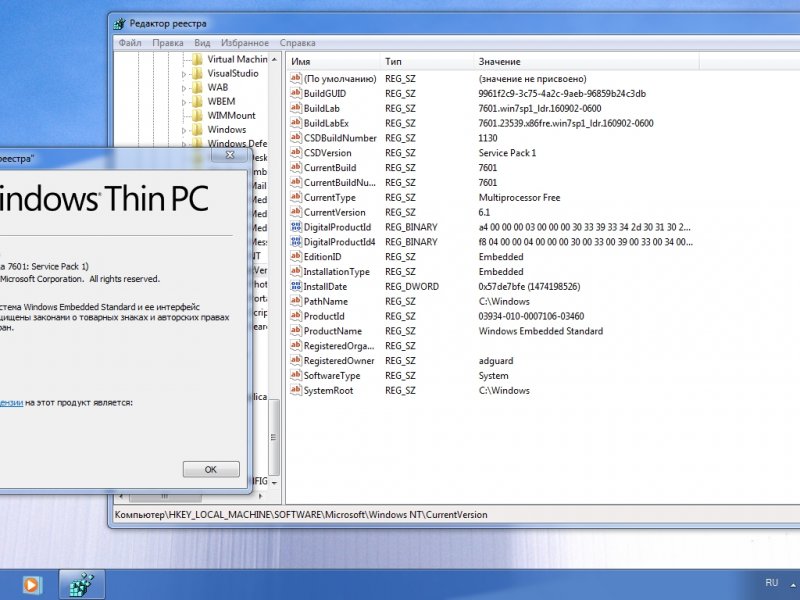Select the Virtual Machine tree folder

point(237,59)
